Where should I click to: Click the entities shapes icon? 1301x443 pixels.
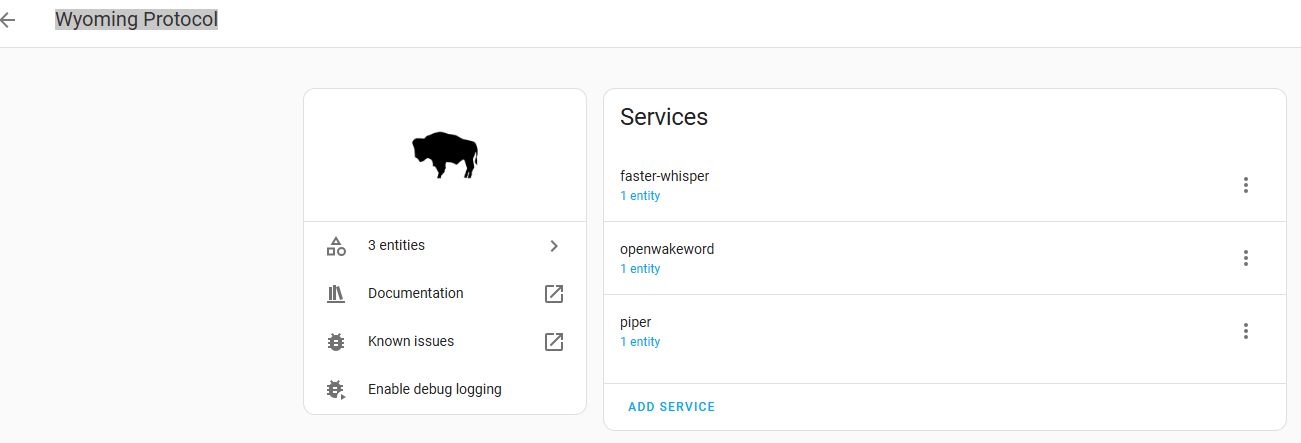(x=336, y=246)
